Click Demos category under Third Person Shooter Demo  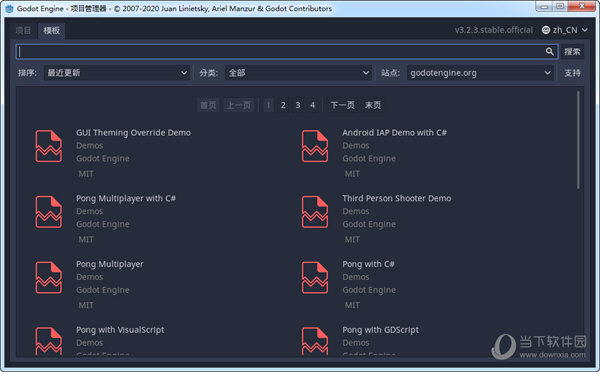(x=356, y=212)
